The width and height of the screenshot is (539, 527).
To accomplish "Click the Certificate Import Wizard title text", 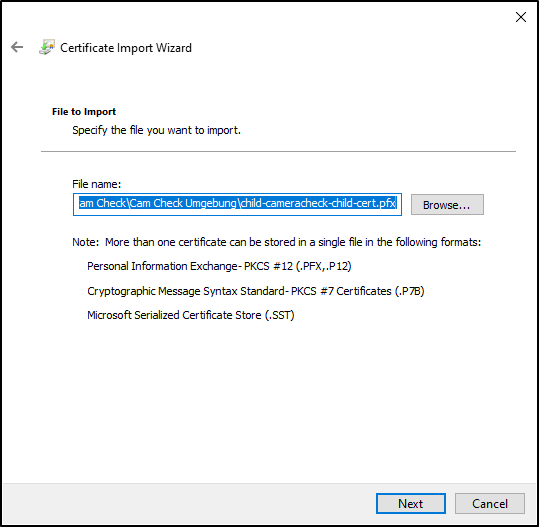I will (x=126, y=48).
